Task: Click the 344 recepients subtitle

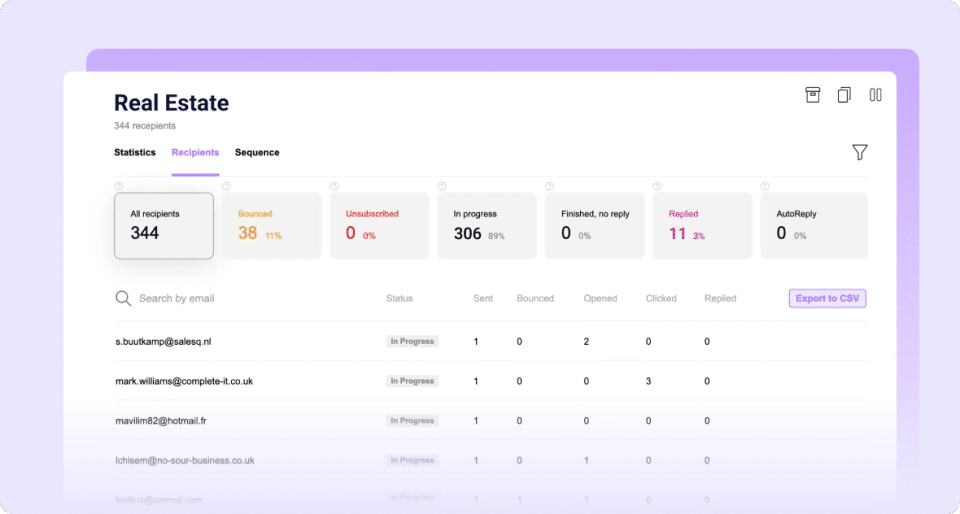Action: tap(144, 125)
